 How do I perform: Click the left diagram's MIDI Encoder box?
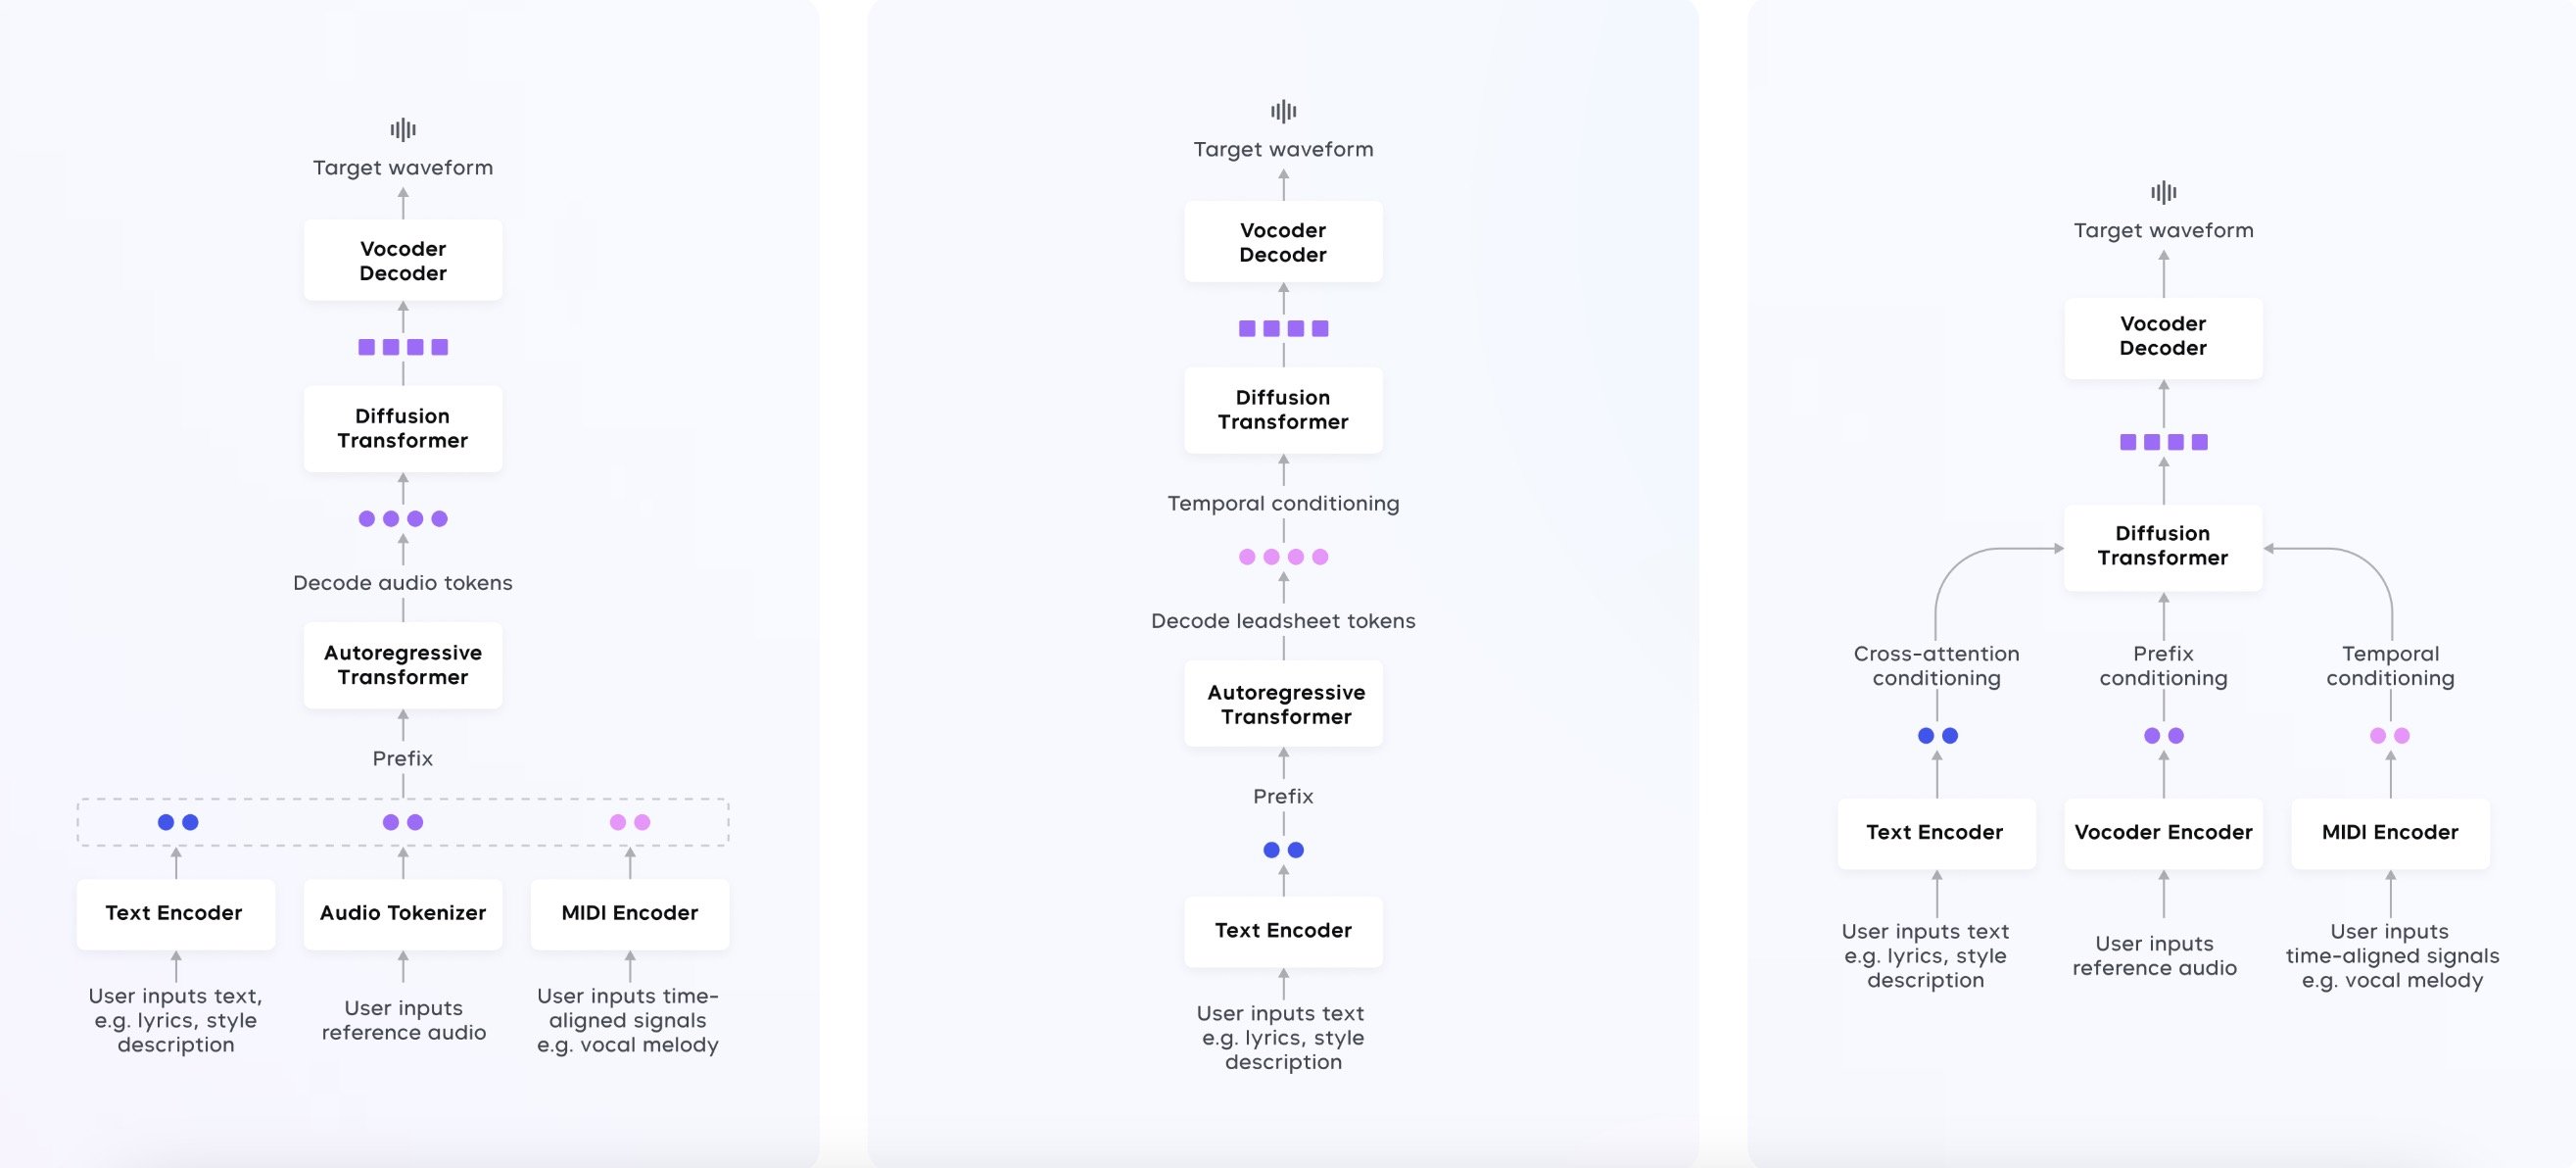click(630, 913)
